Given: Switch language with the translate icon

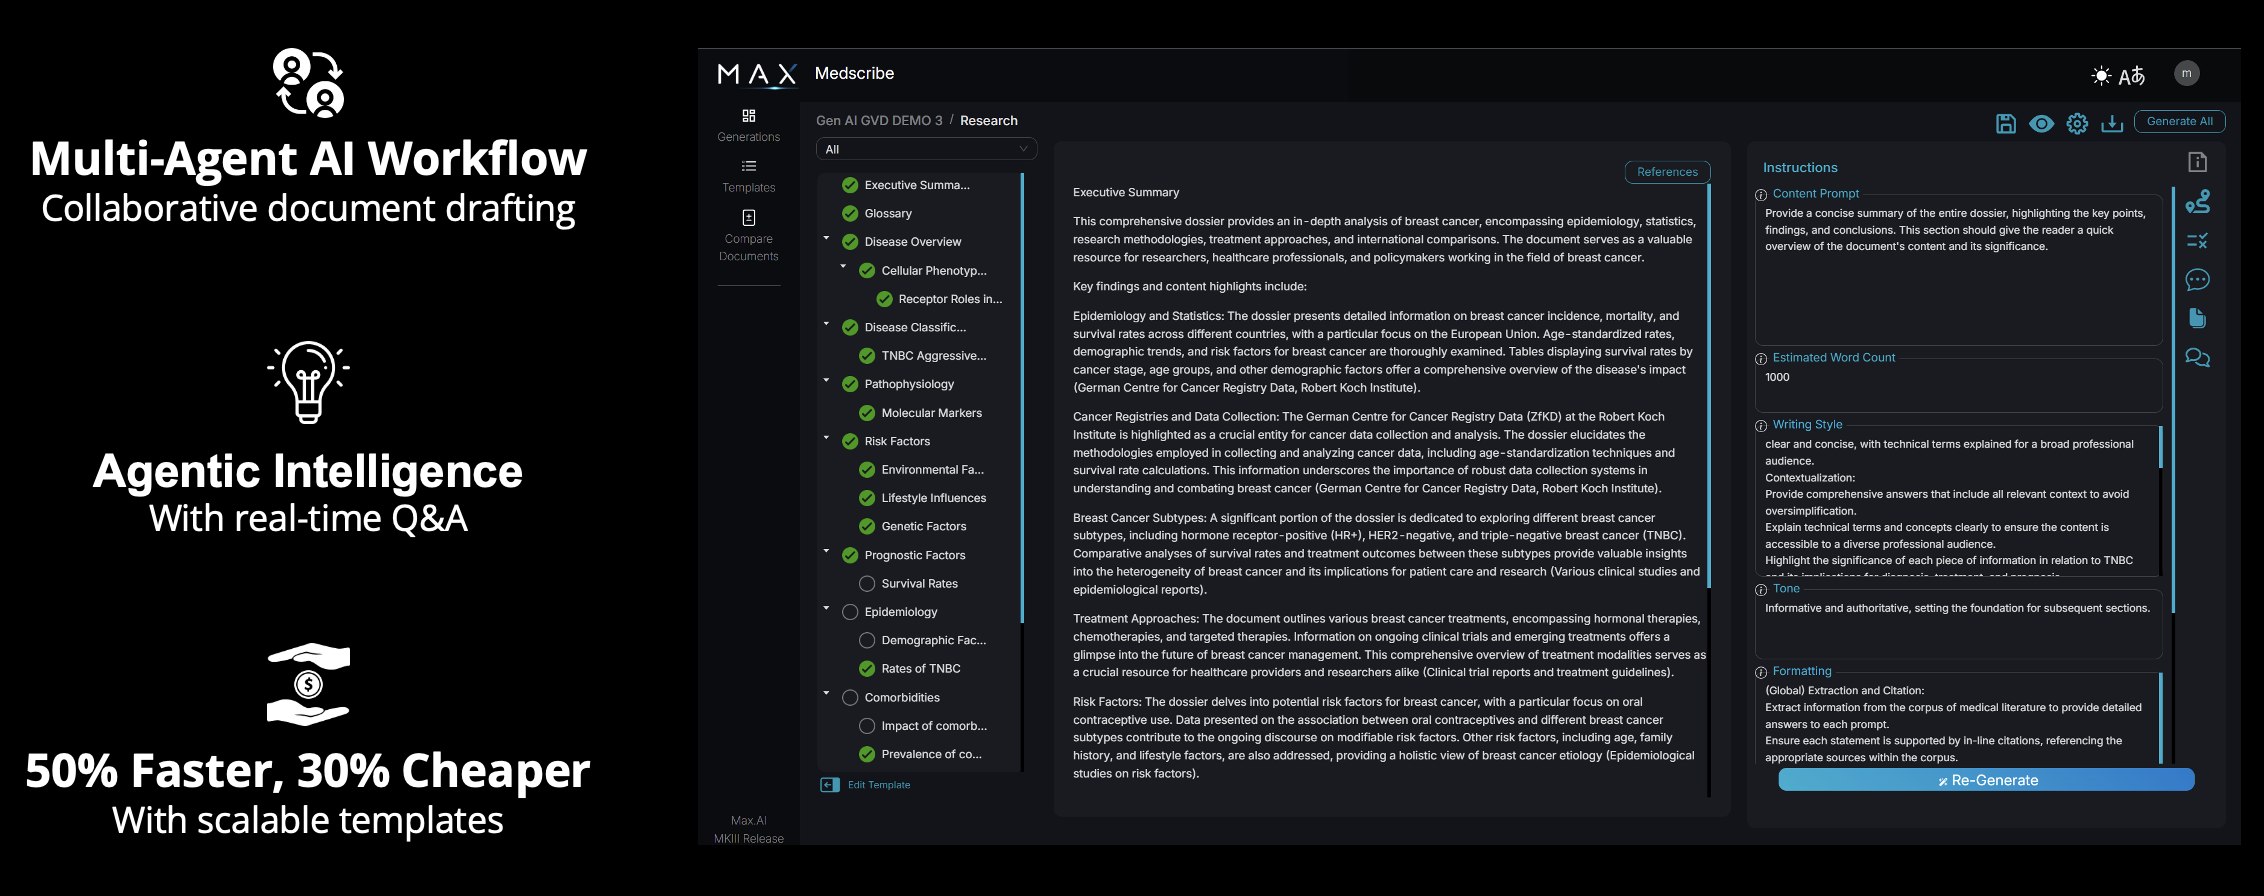Looking at the screenshot, I should [x=2132, y=76].
